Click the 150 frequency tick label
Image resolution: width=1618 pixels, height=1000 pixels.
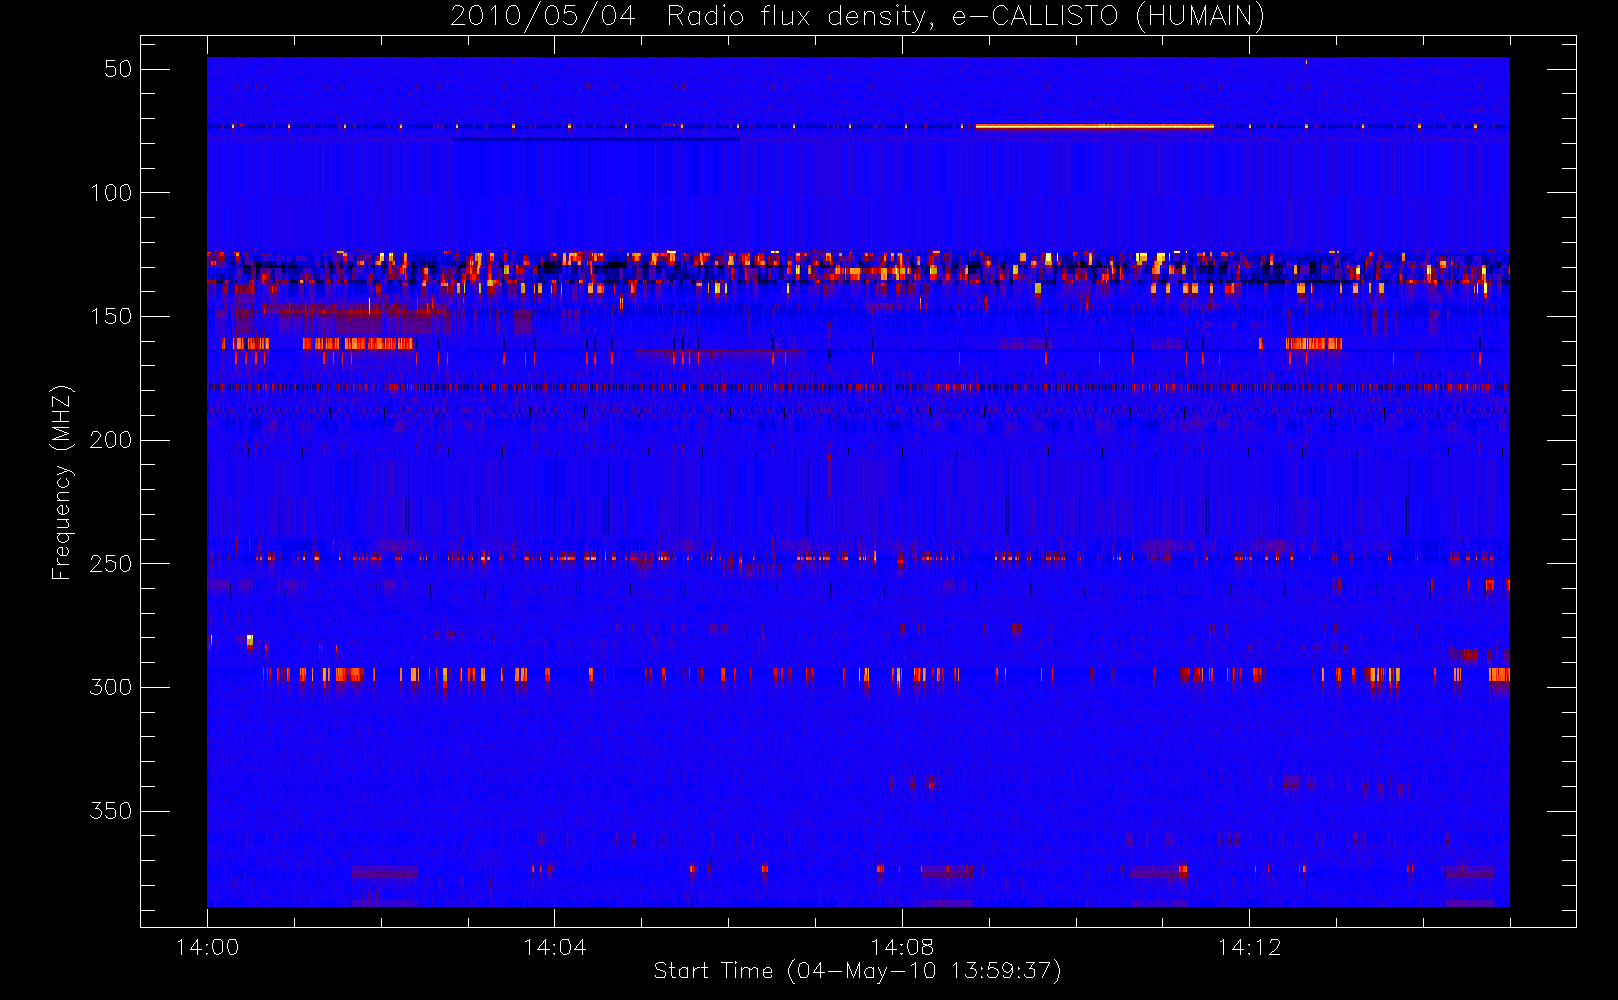click(x=111, y=316)
